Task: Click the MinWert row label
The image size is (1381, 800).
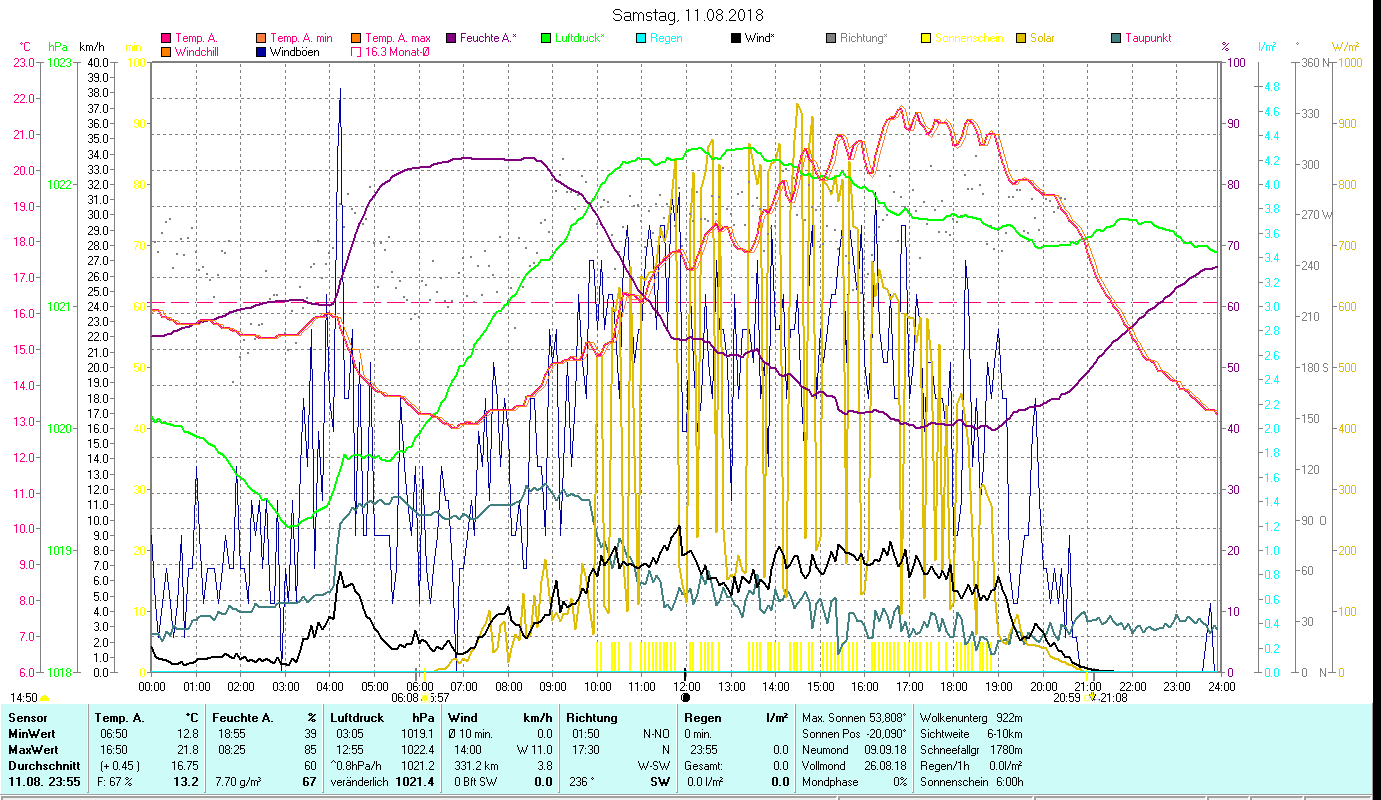Action: (x=32, y=734)
